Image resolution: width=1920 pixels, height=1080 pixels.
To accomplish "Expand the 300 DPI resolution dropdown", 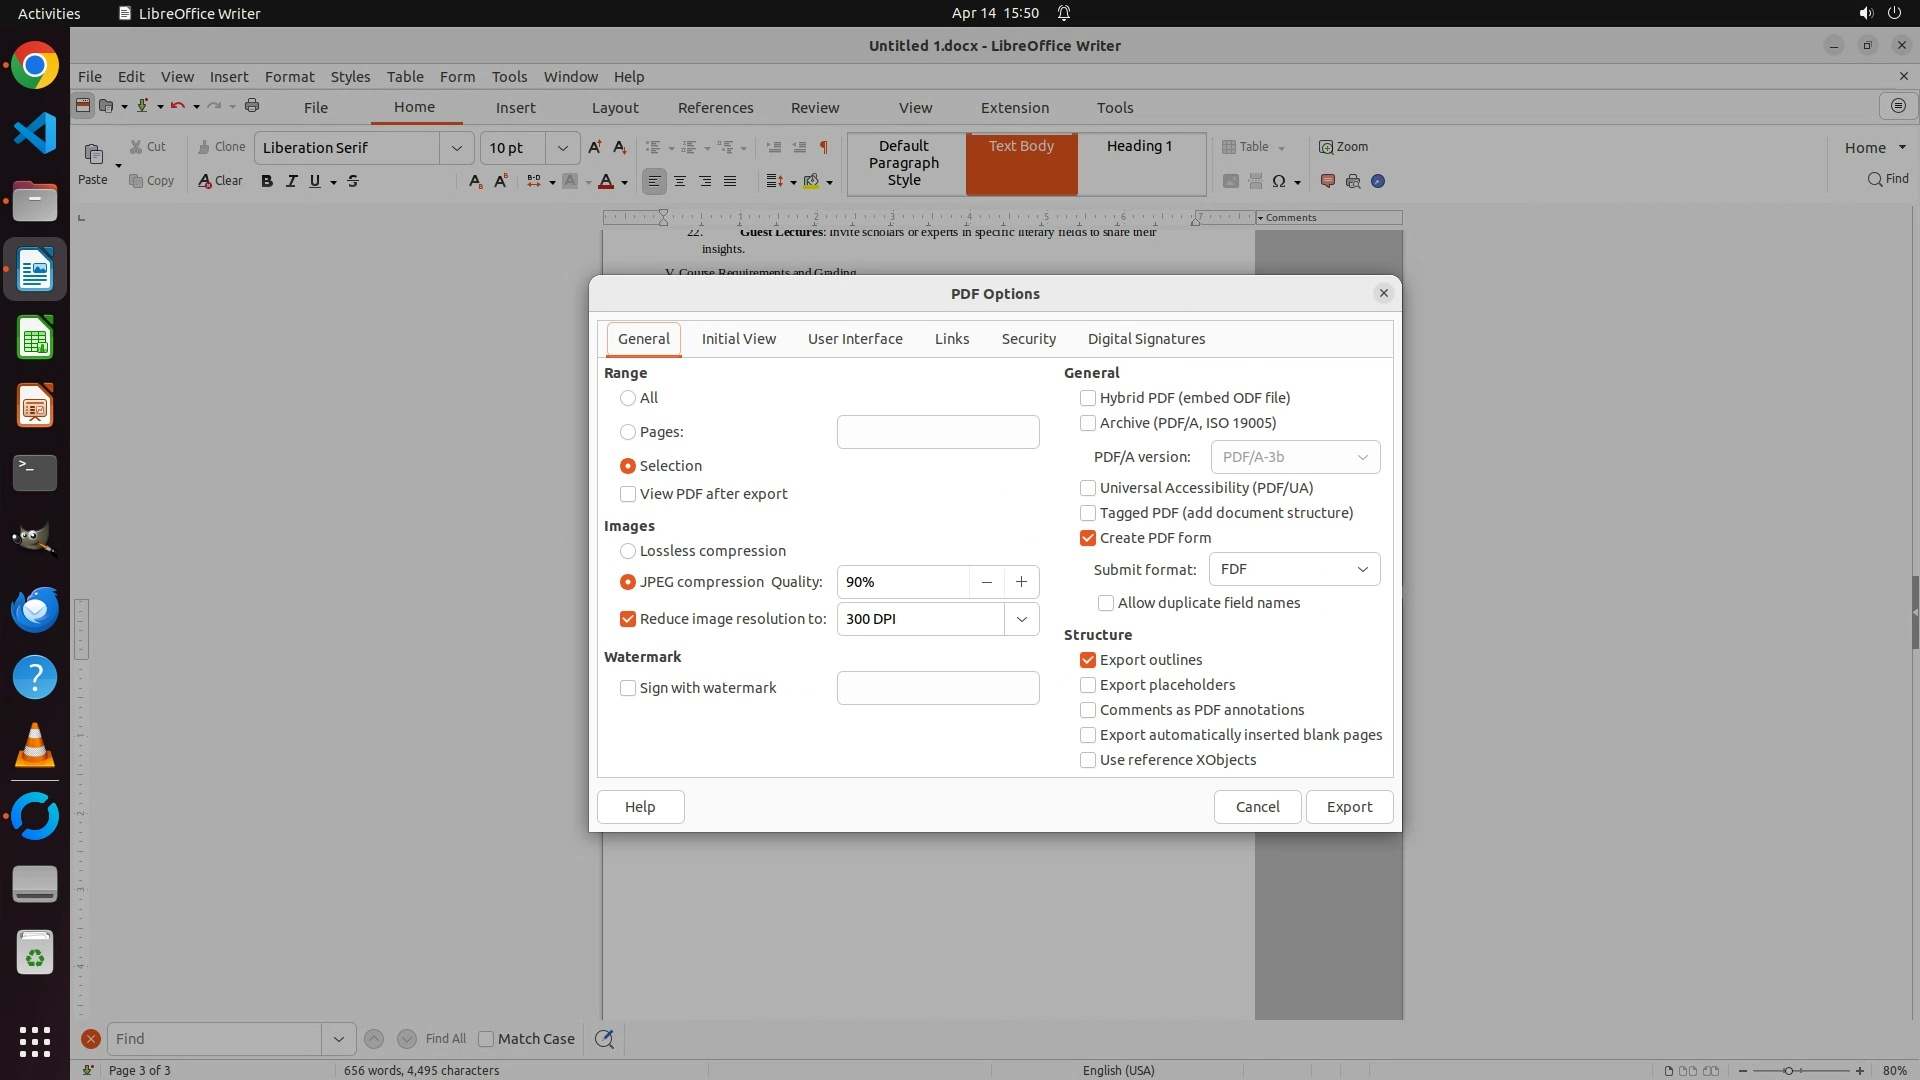I will click(1021, 619).
